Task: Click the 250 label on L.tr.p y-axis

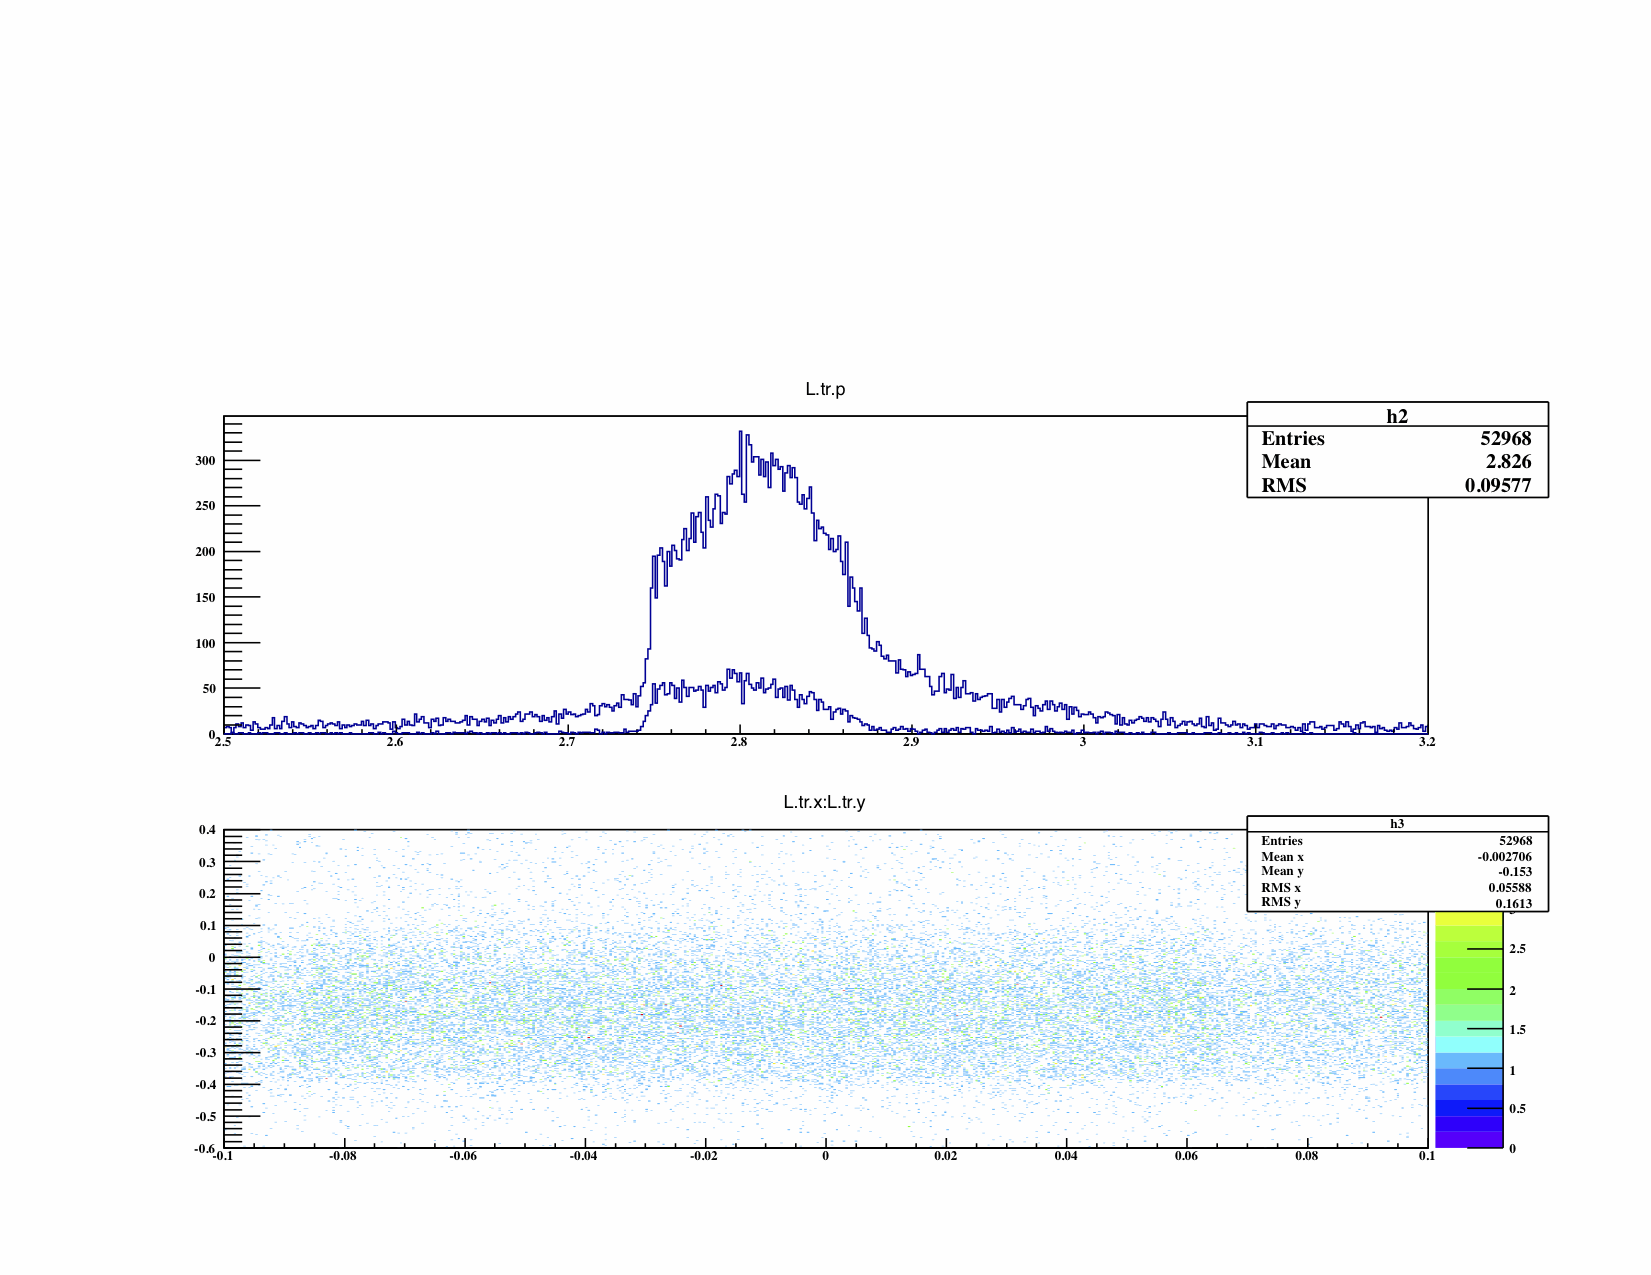Action: click(205, 506)
